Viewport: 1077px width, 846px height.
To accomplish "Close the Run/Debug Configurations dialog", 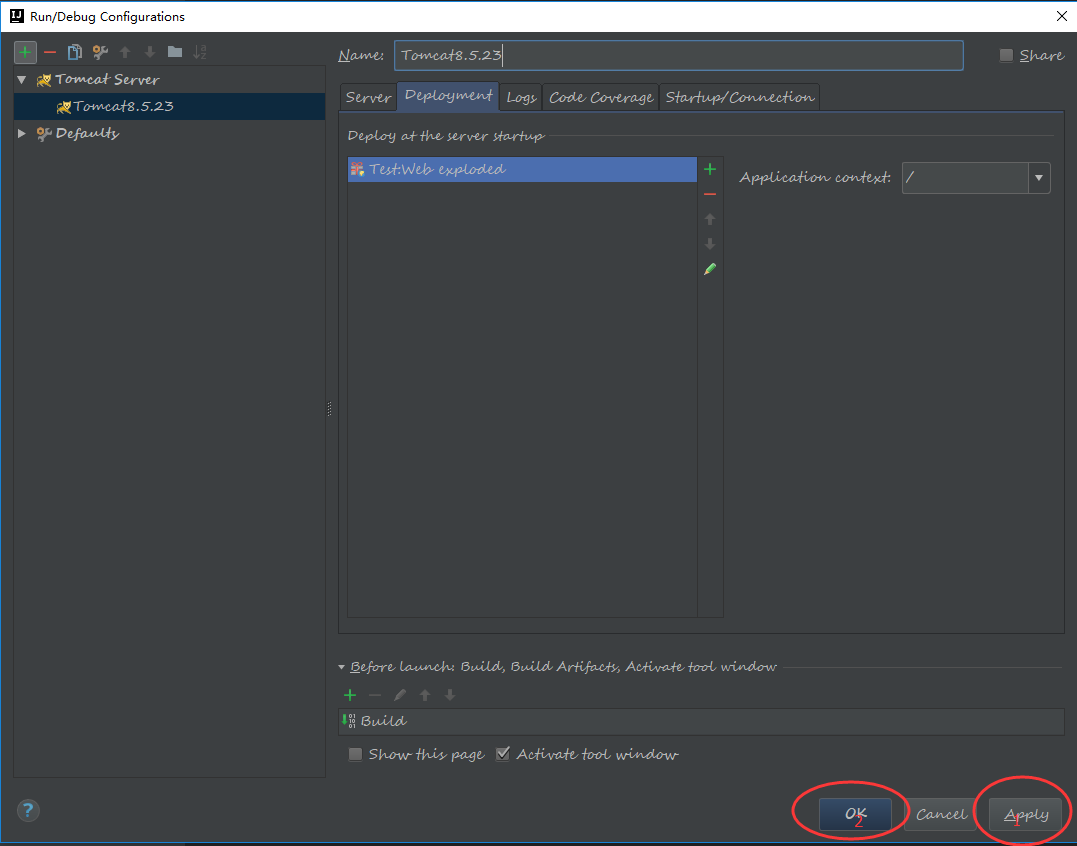I will click(1061, 16).
